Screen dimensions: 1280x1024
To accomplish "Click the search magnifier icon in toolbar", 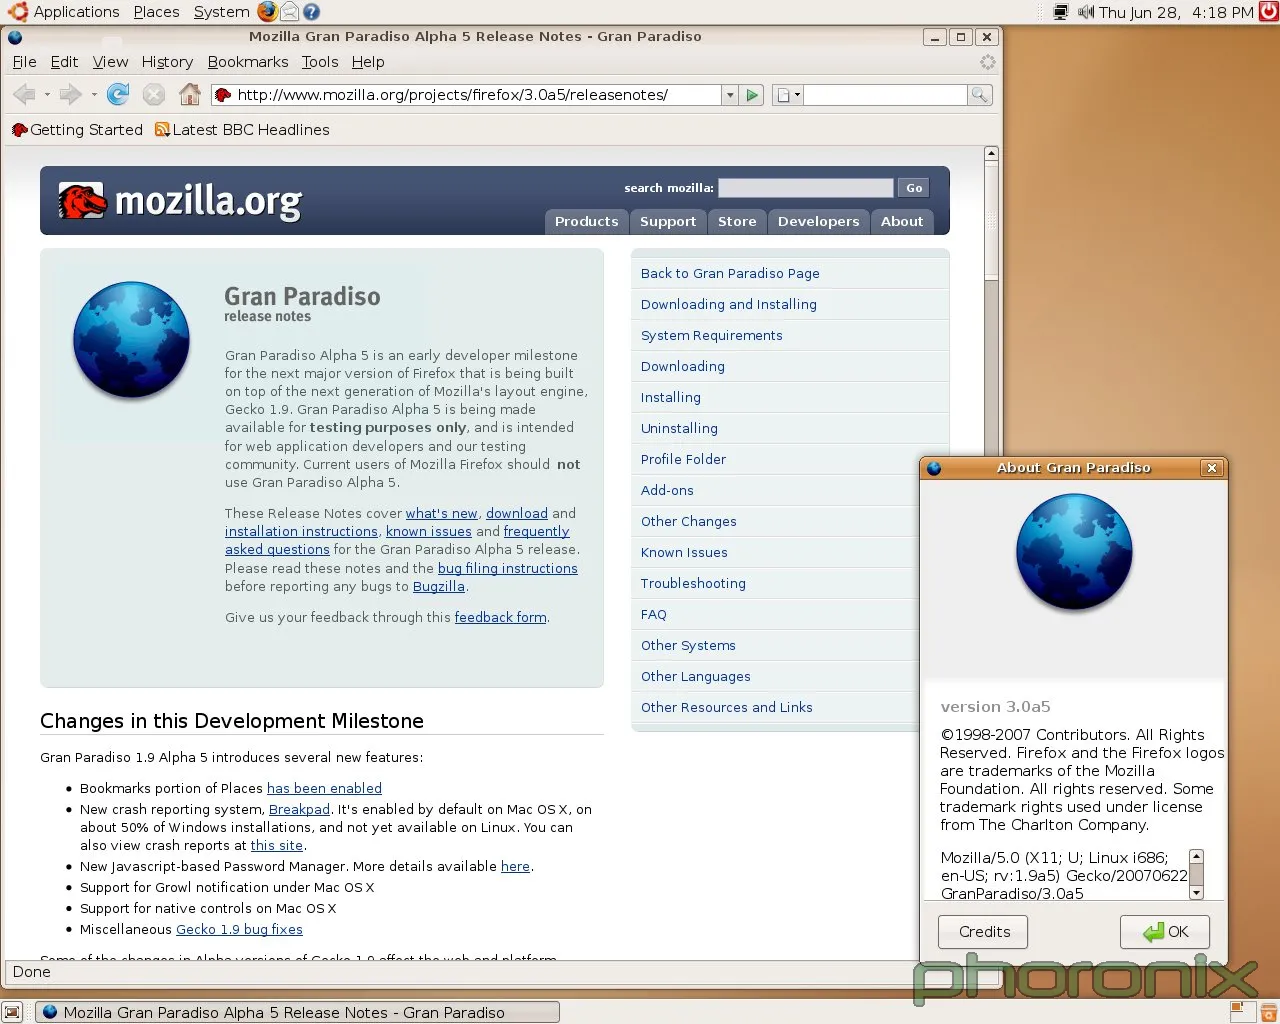I will 980,95.
